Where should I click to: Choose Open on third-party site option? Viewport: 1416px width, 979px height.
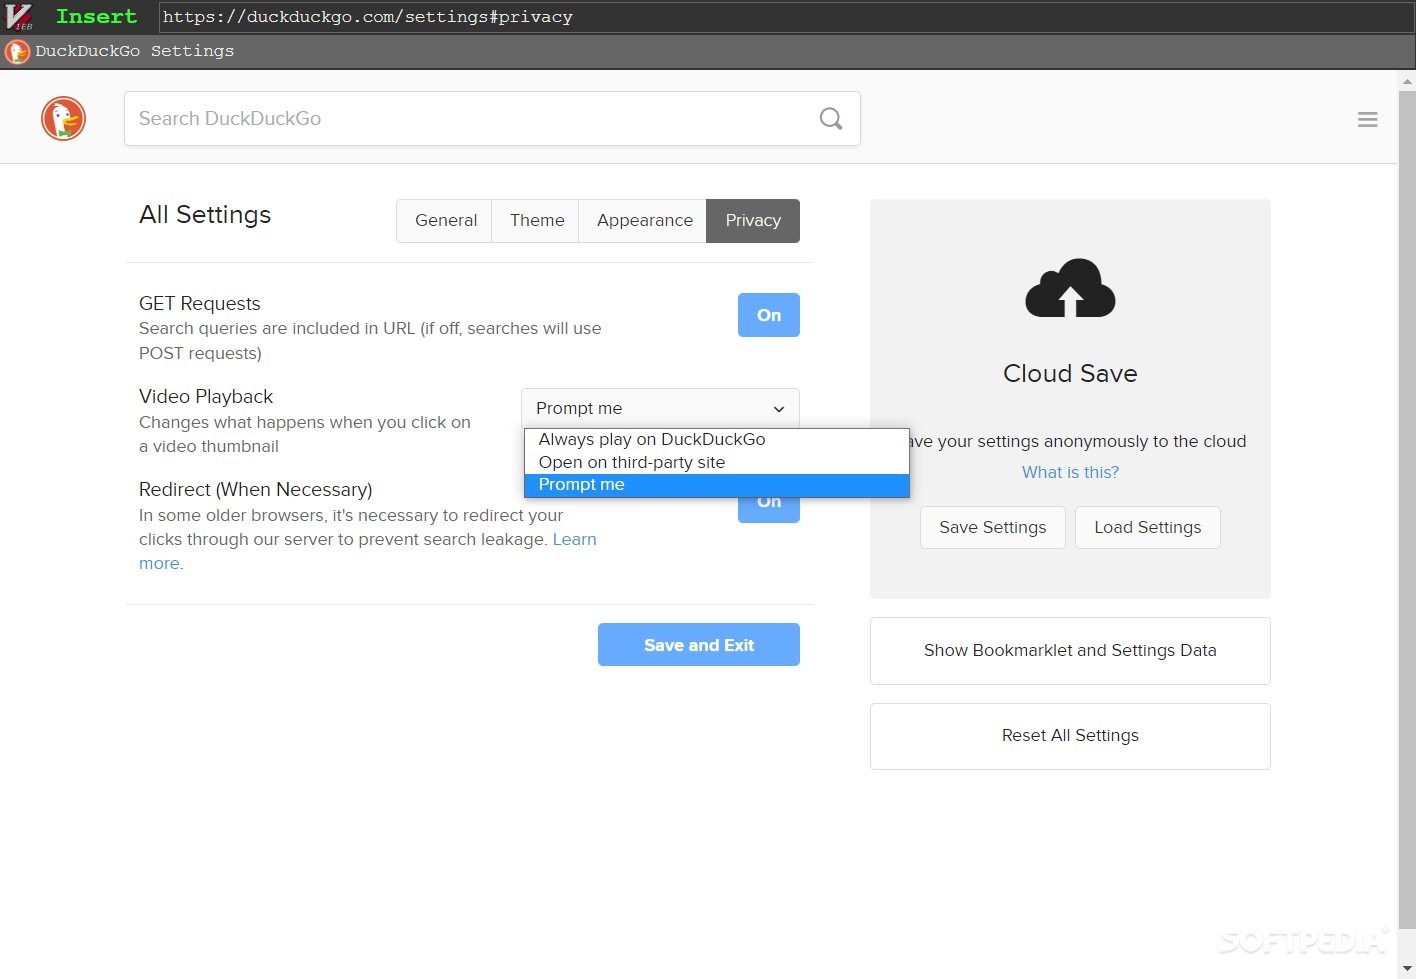(716, 462)
